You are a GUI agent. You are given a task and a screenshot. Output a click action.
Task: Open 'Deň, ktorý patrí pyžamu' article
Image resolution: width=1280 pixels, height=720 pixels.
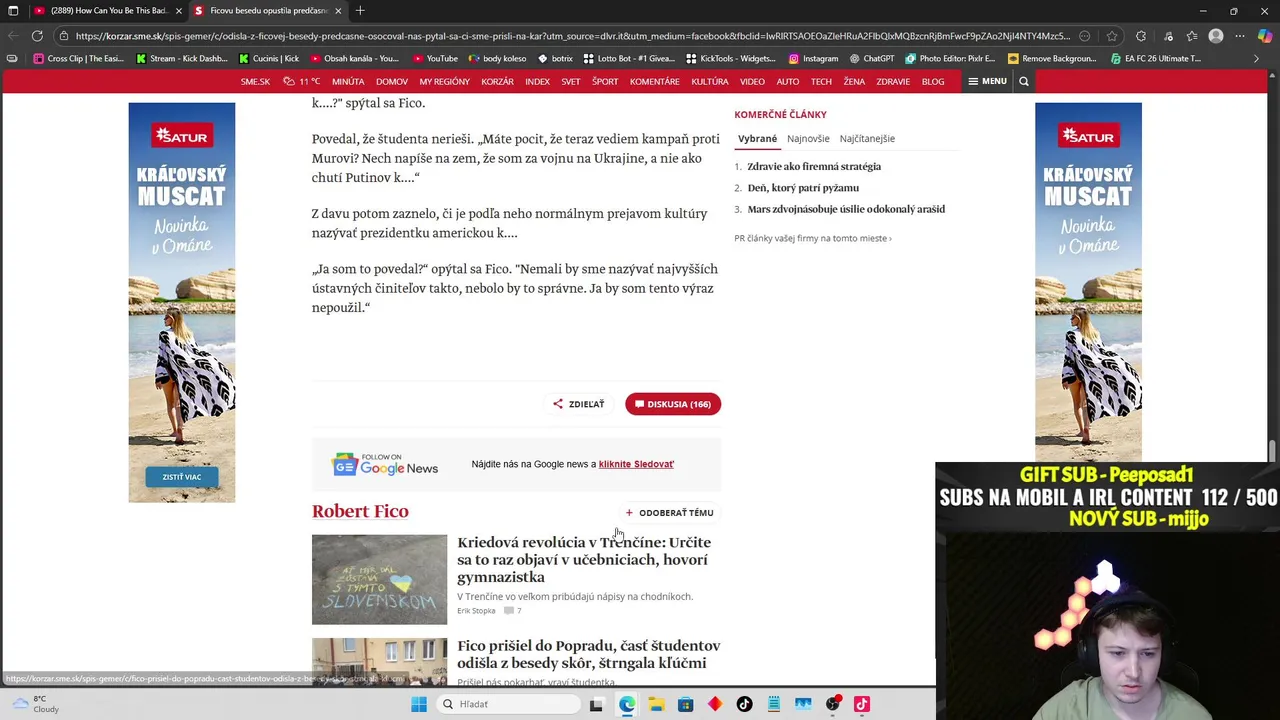(803, 188)
